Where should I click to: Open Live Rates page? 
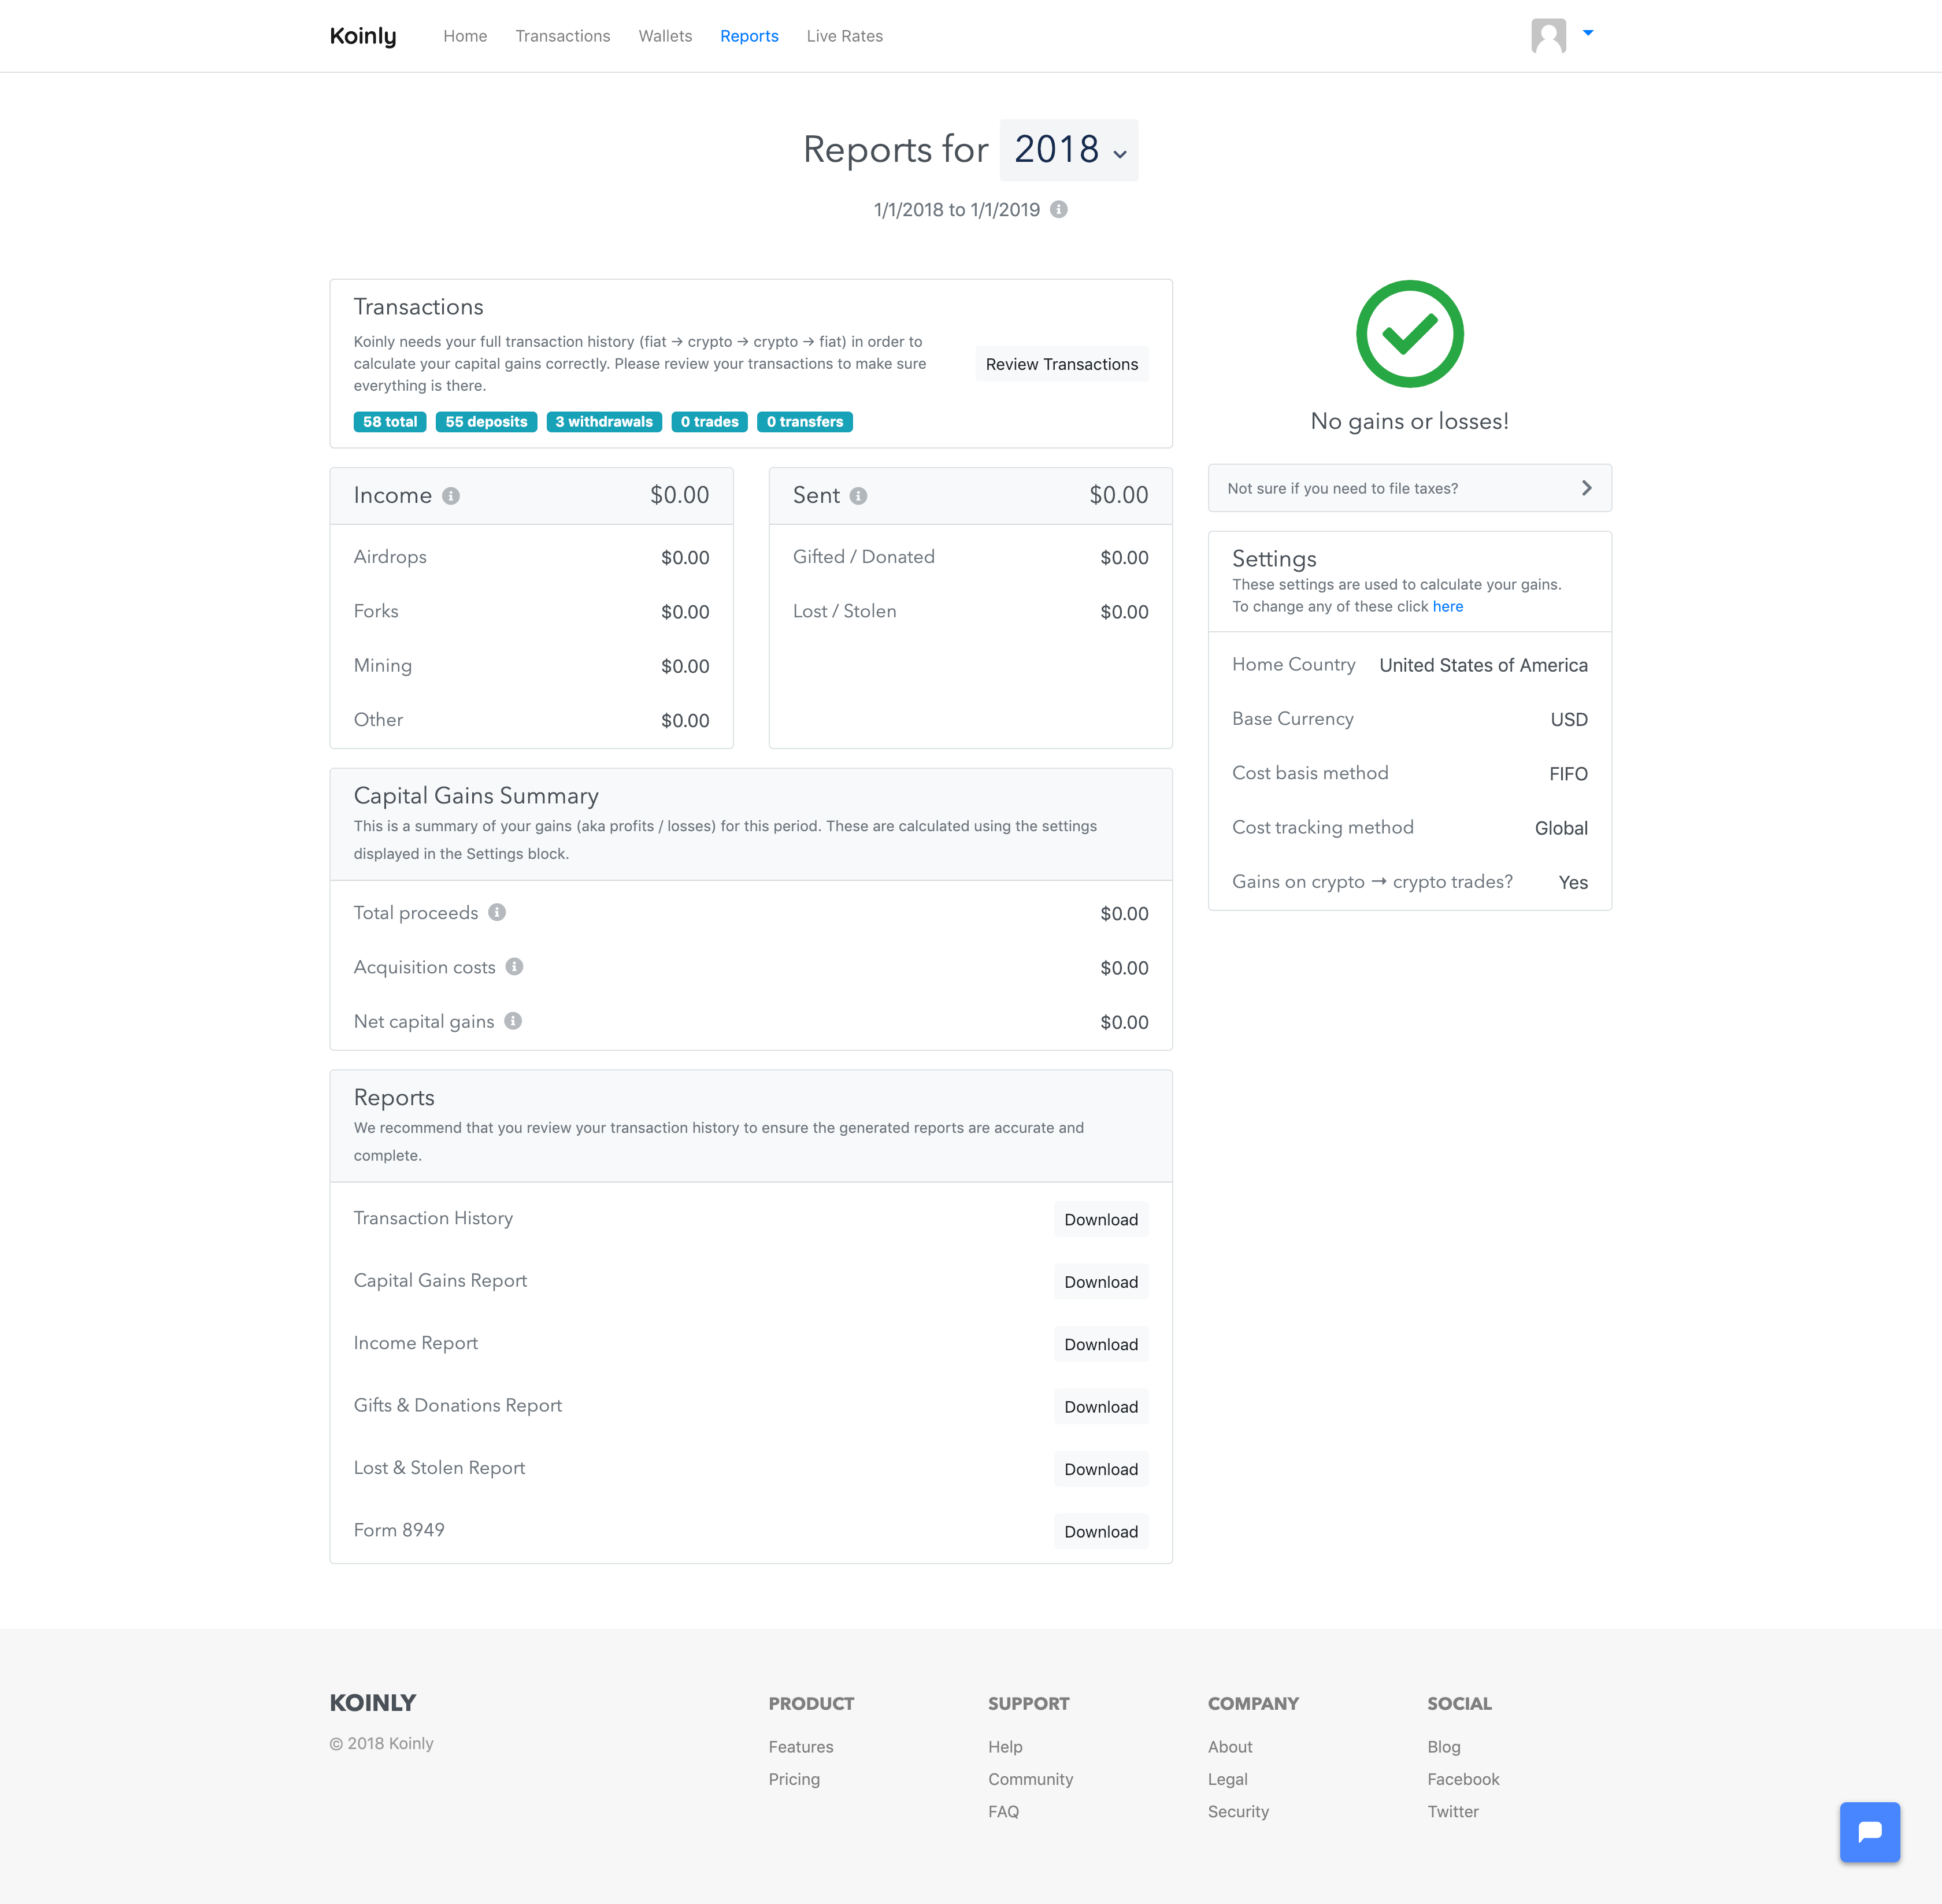point(844,36)
